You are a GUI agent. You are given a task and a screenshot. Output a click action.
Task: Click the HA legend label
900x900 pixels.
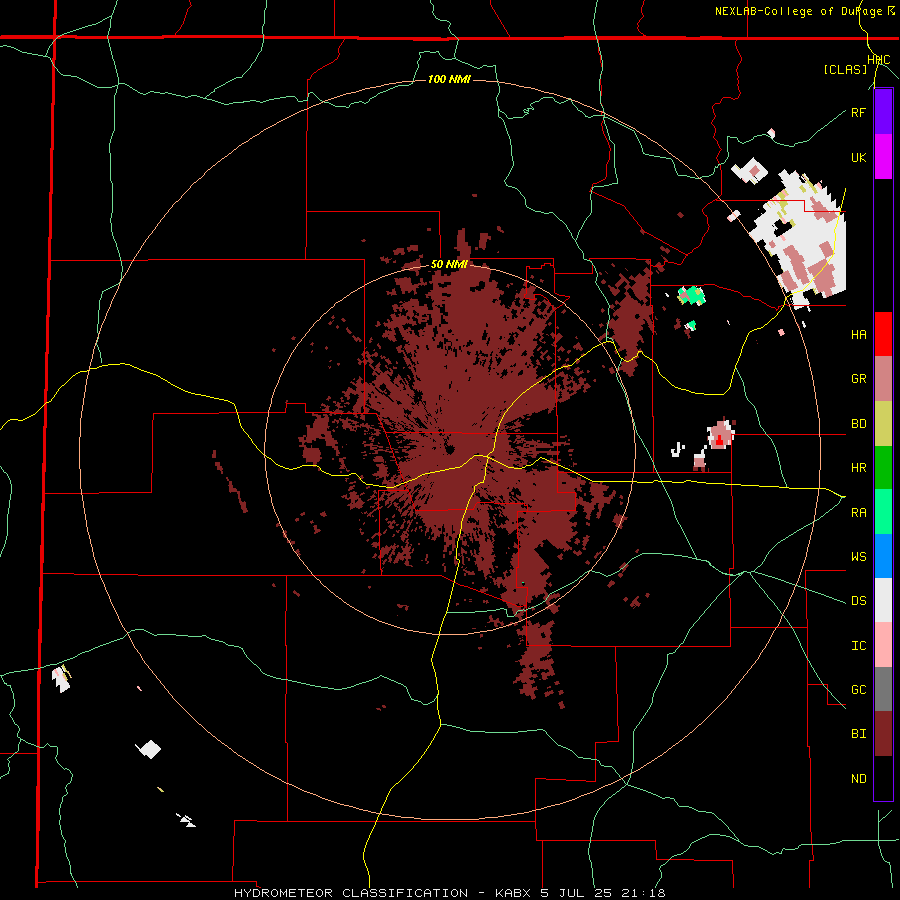859,334
